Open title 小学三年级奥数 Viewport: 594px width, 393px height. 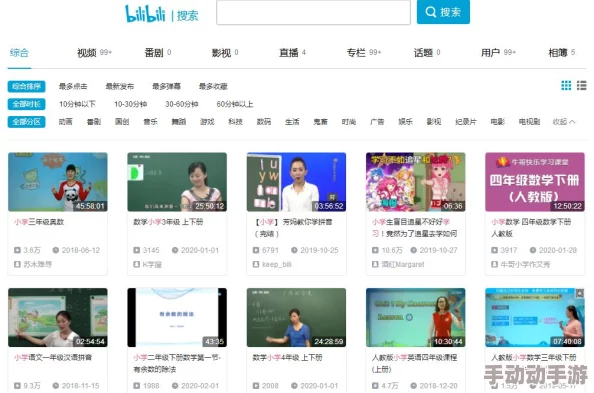39,222
